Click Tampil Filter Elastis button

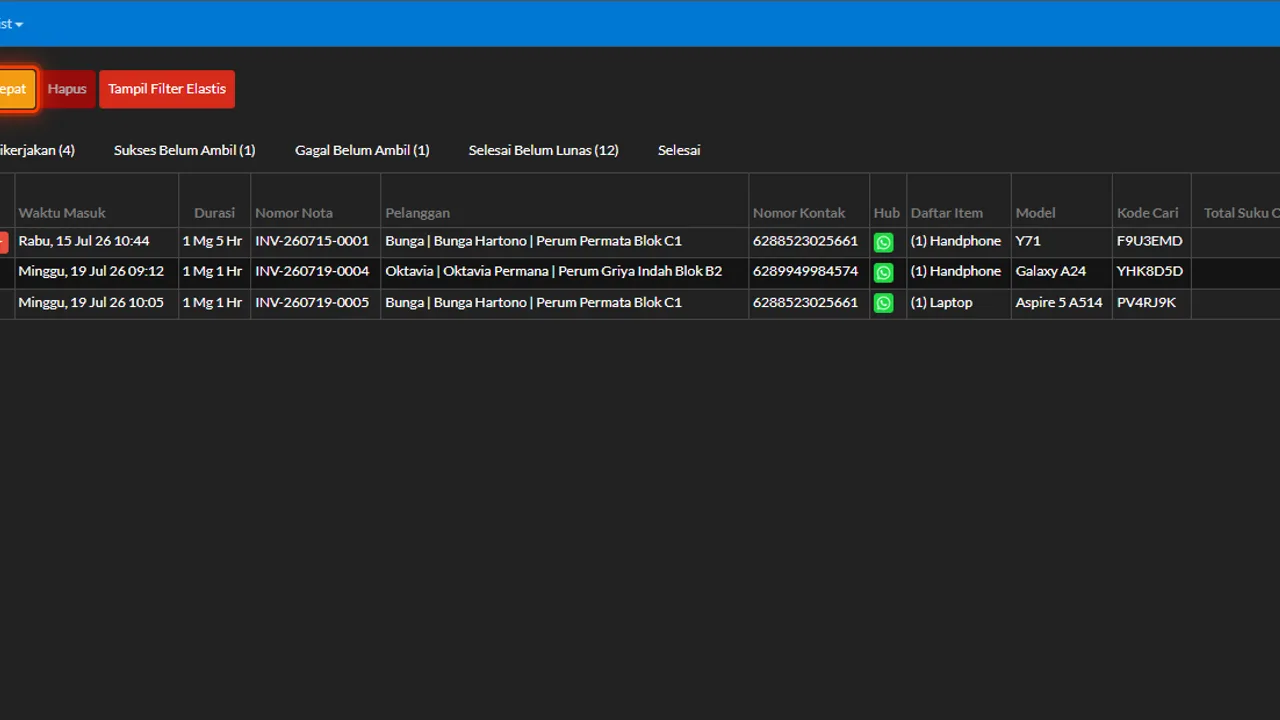167,89
